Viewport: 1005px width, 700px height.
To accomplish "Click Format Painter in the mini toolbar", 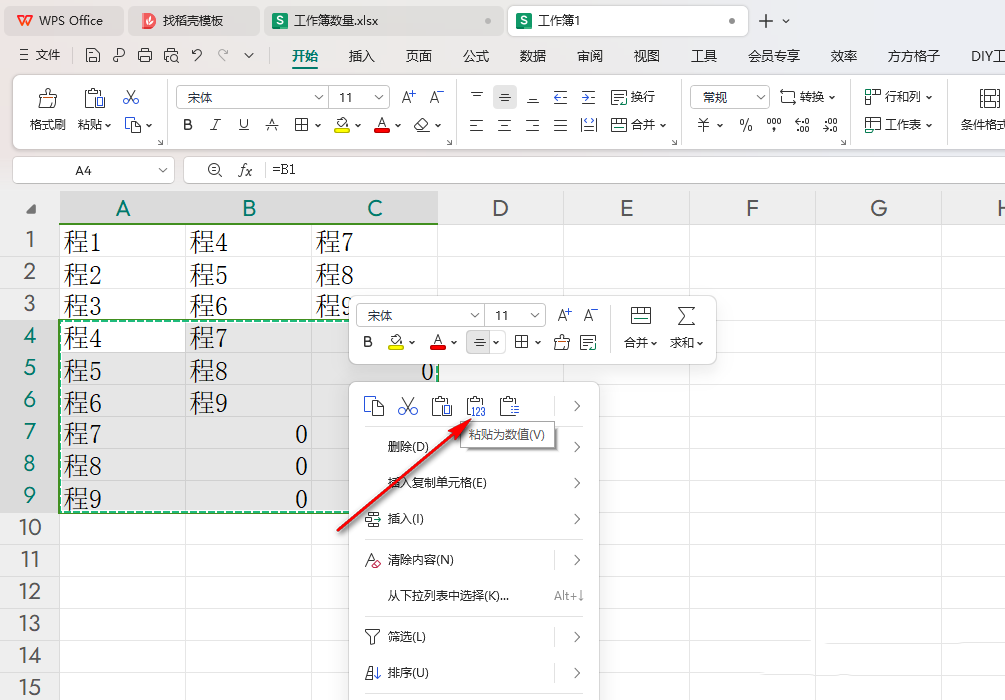I will tap(561, 342).
